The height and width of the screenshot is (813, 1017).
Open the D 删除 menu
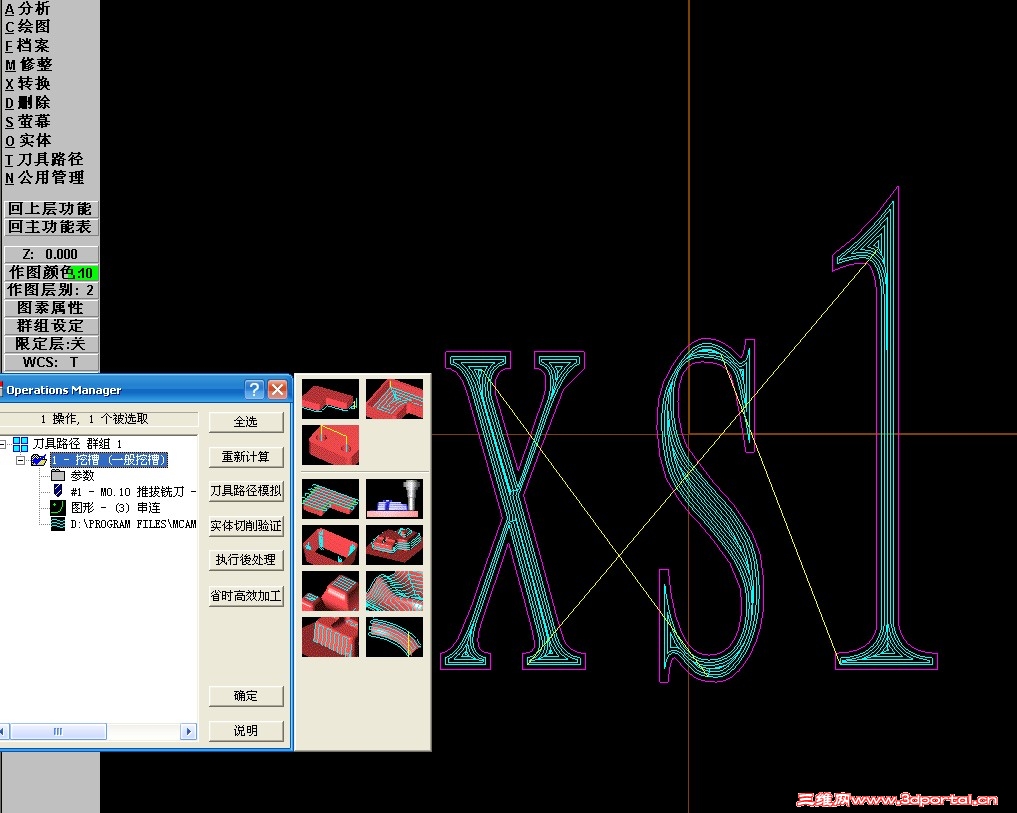click(27, 102)
